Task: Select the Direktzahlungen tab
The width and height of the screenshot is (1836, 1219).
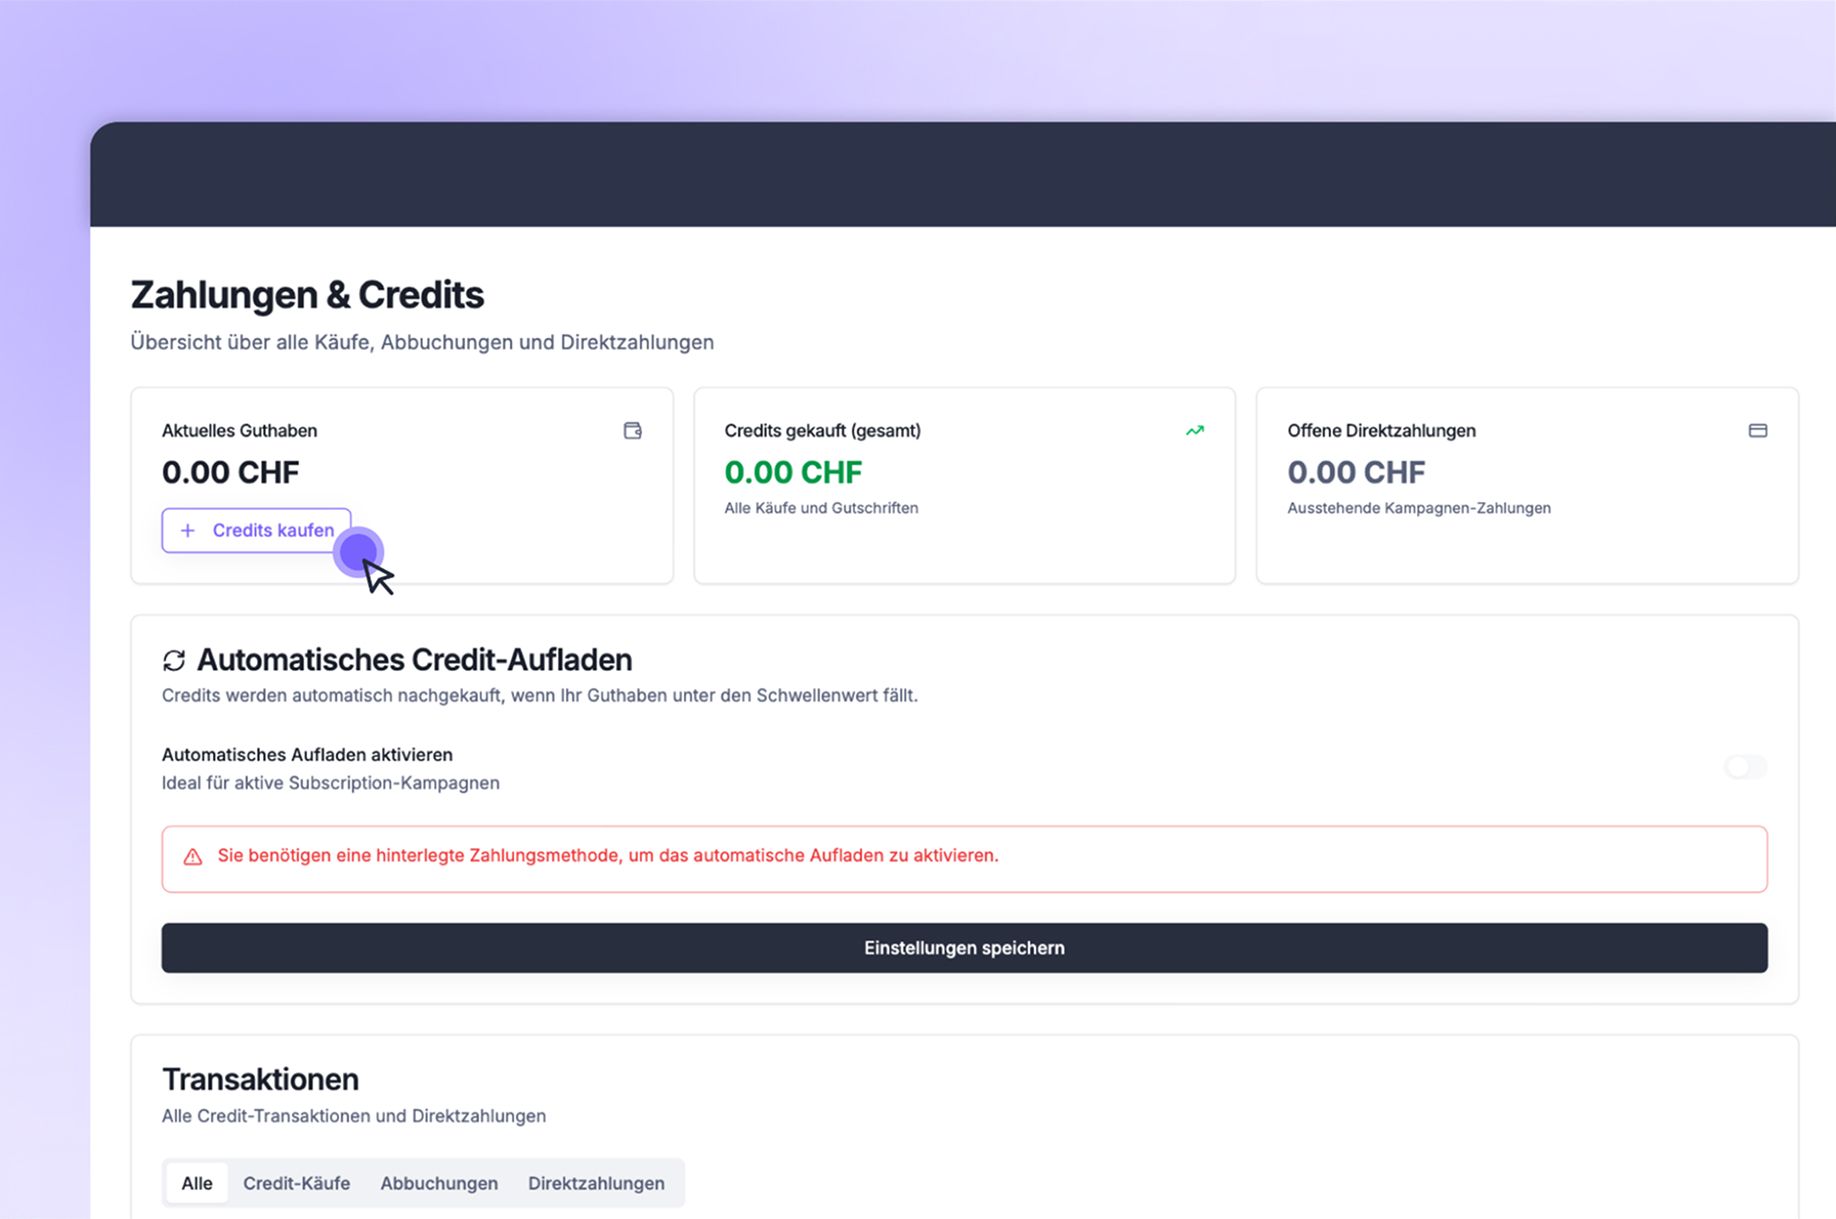Action: click(597, 1183)
